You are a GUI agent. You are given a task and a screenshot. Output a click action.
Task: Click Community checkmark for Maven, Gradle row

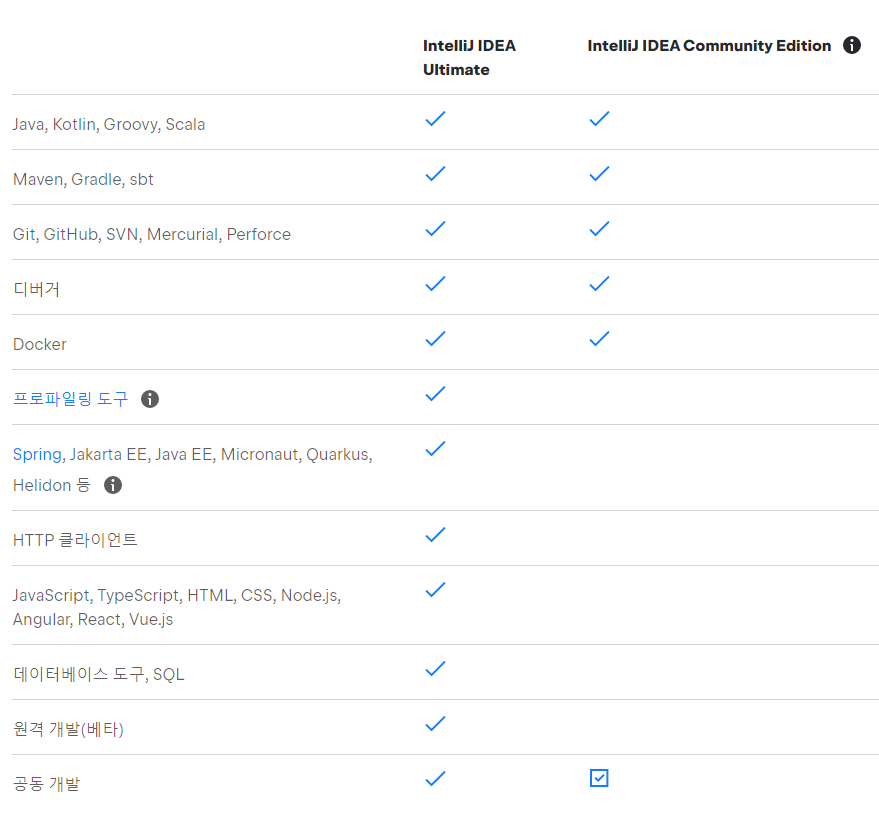tap(599, 174)
